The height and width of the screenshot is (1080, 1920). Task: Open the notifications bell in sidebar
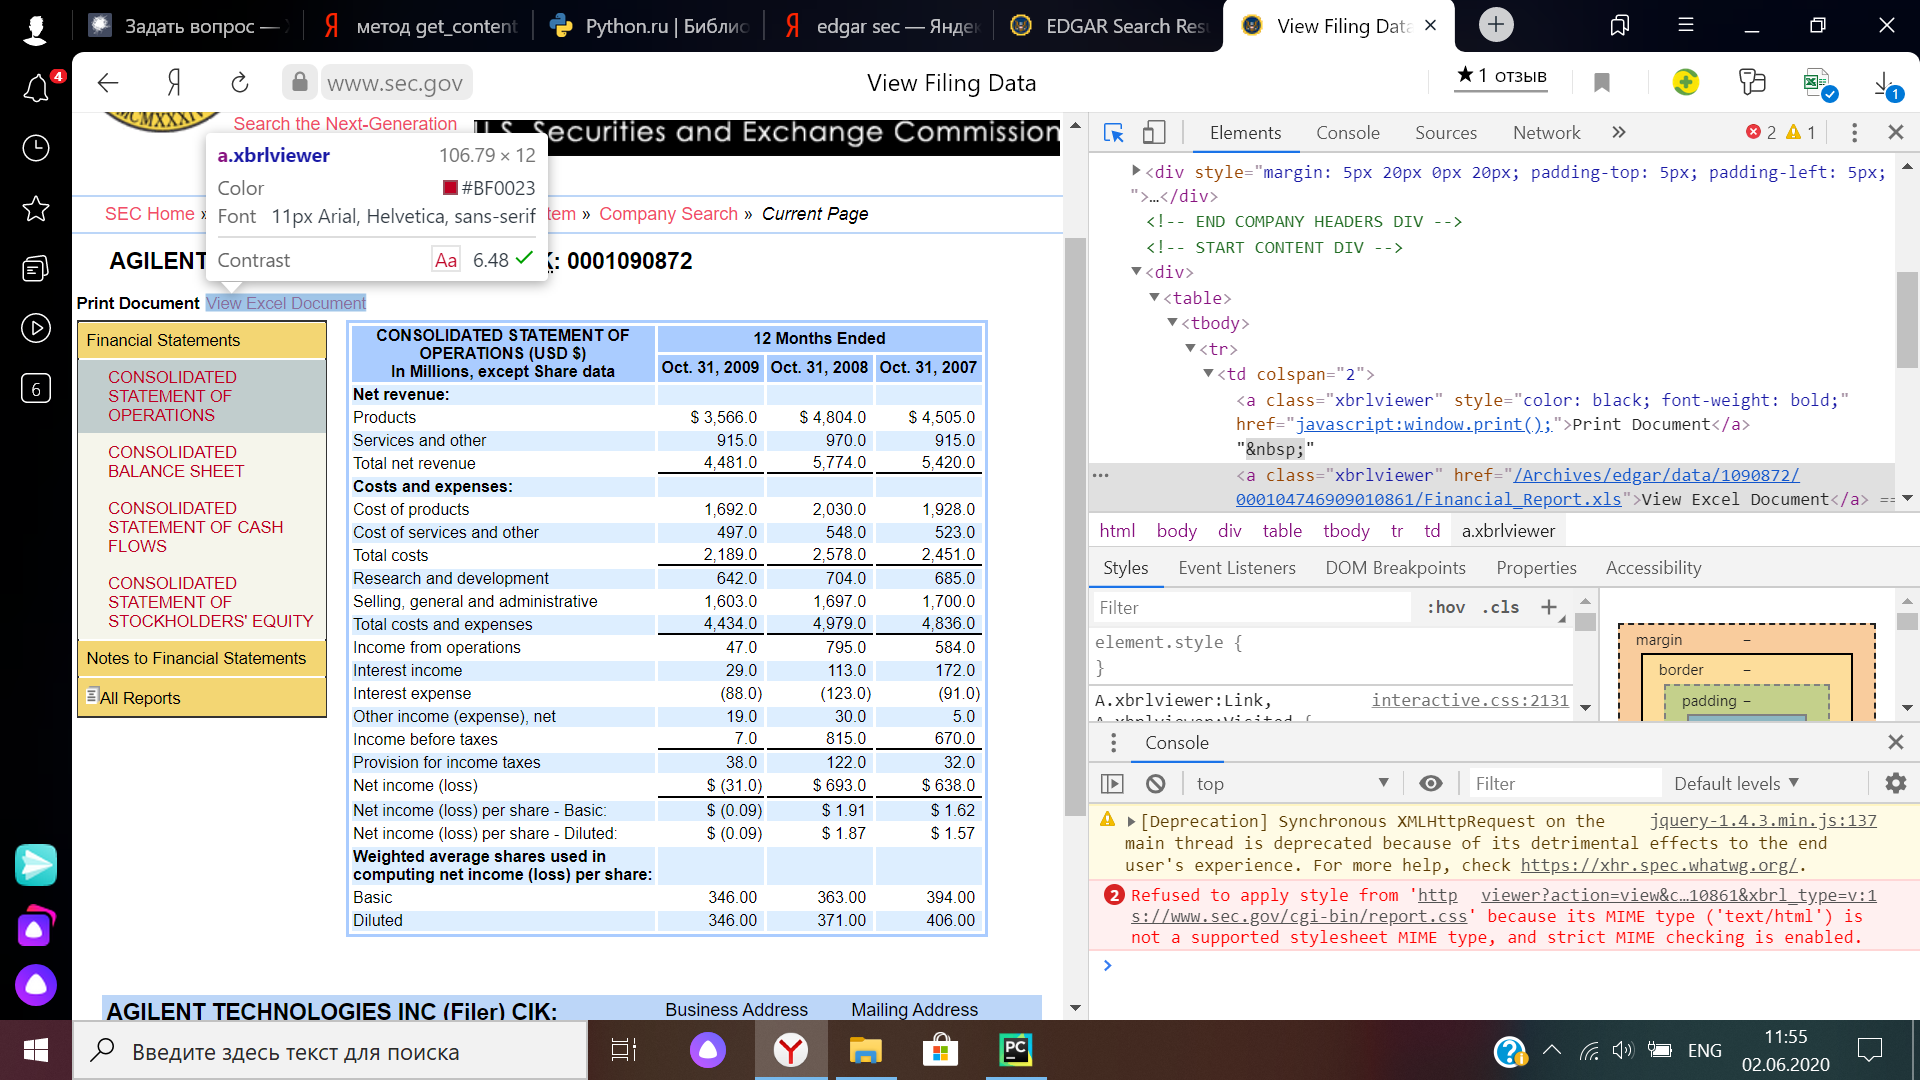coord(36,89)
